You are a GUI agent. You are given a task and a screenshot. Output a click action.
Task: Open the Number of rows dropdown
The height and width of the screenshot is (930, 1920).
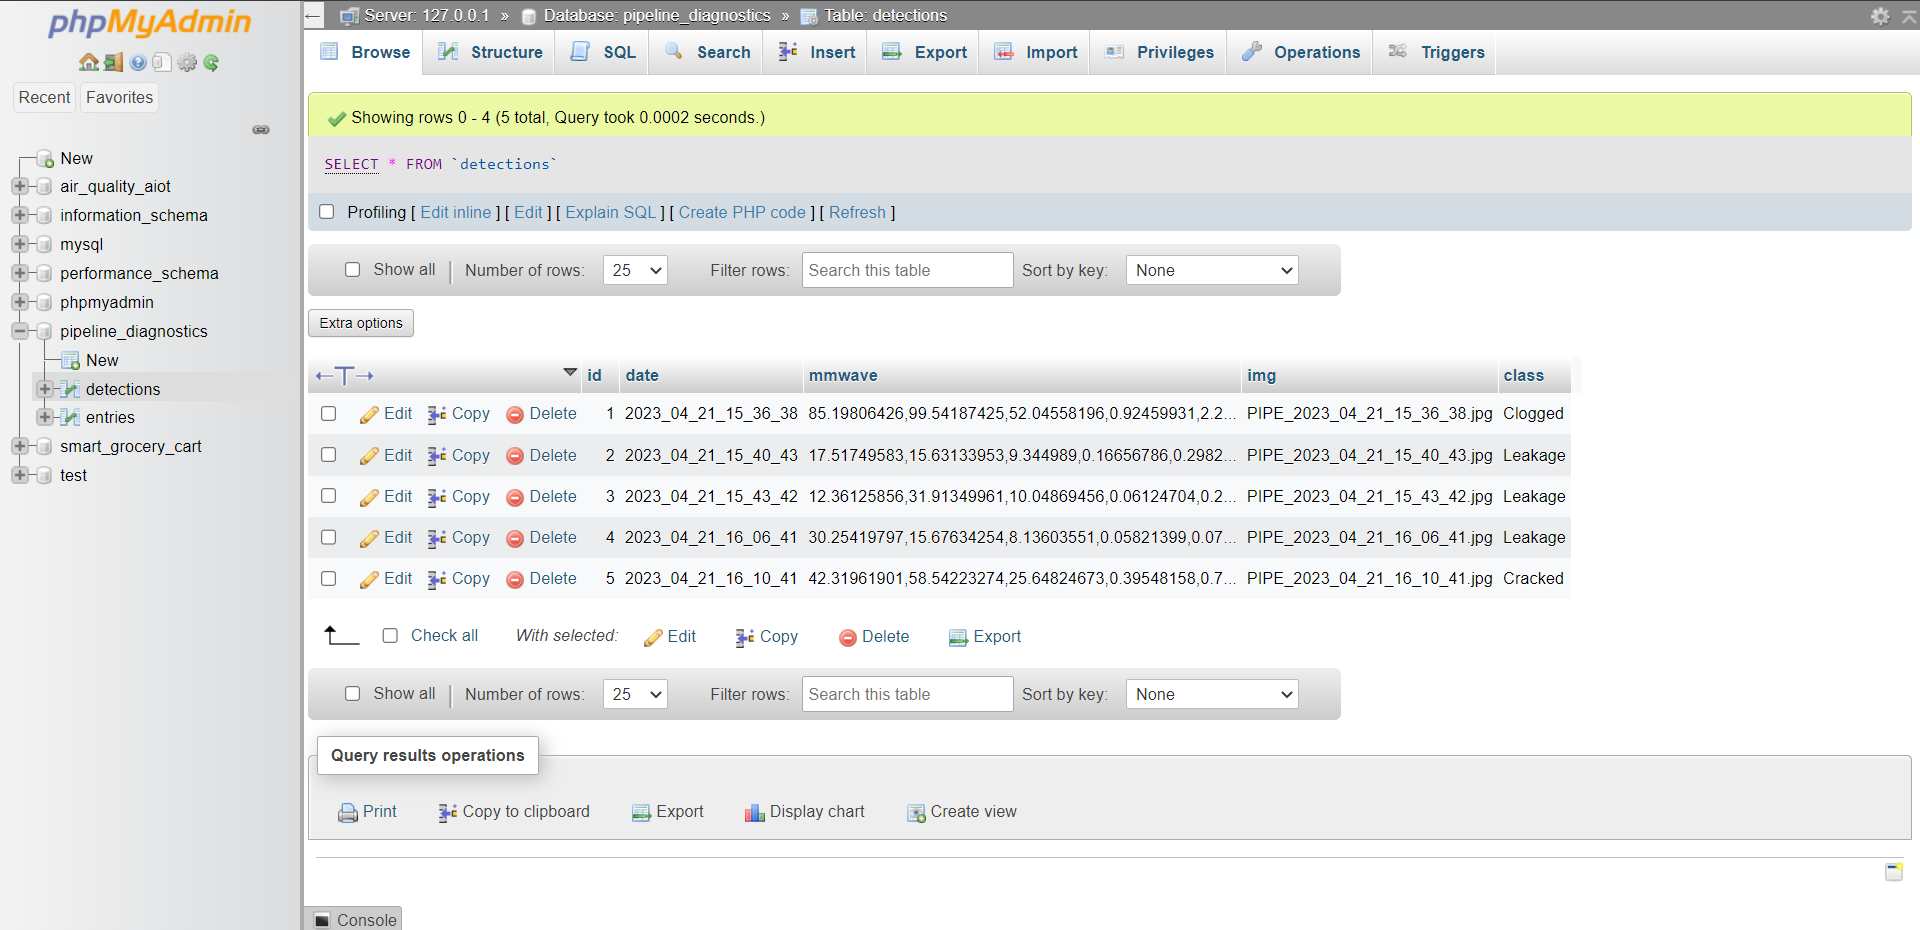click(x=635, y=270)
